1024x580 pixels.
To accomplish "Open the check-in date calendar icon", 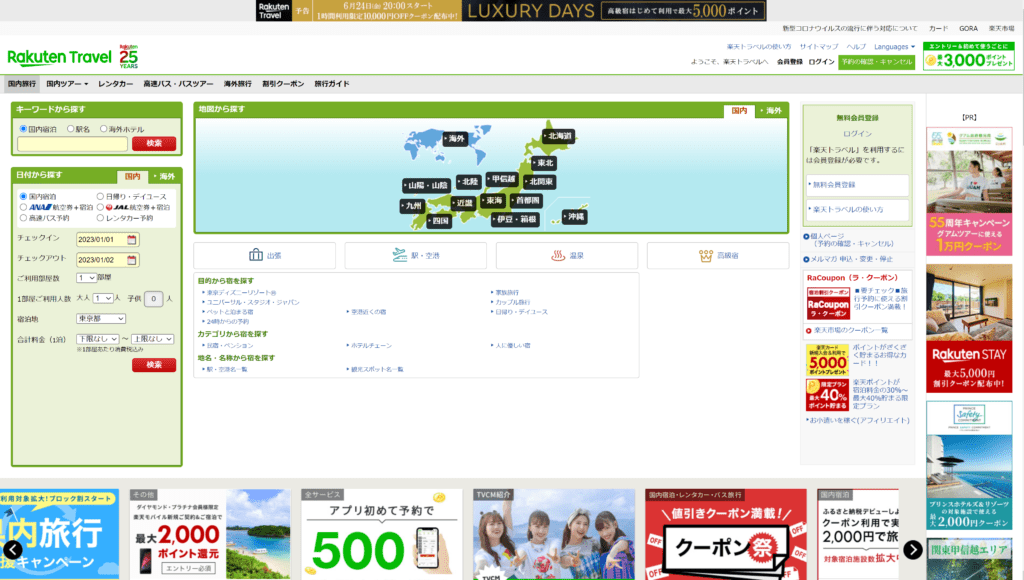I will pyautogui.click(x=130, y=238).
